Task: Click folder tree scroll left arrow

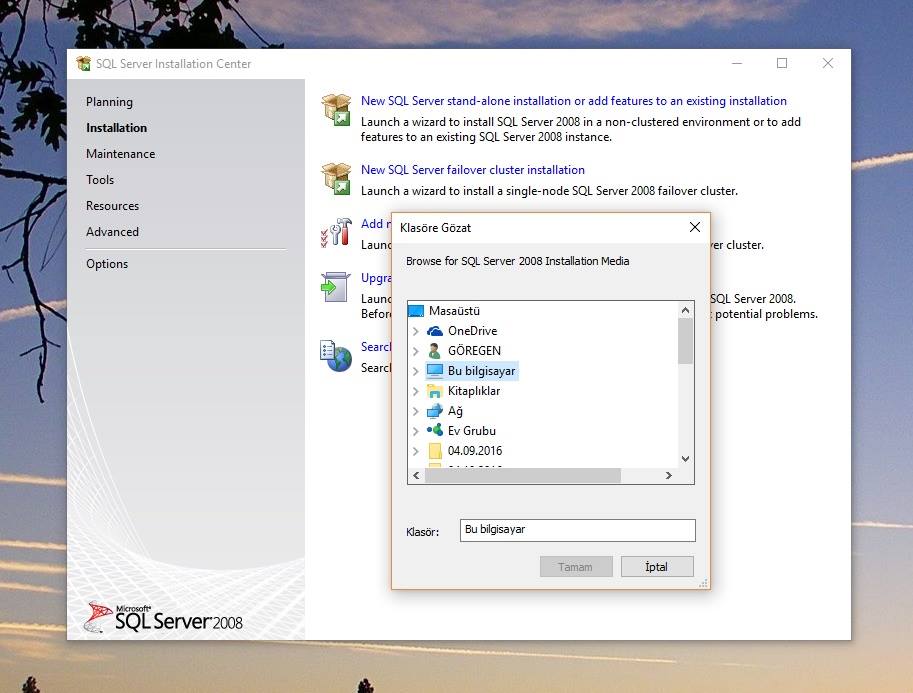Action: tap(416, 476)
